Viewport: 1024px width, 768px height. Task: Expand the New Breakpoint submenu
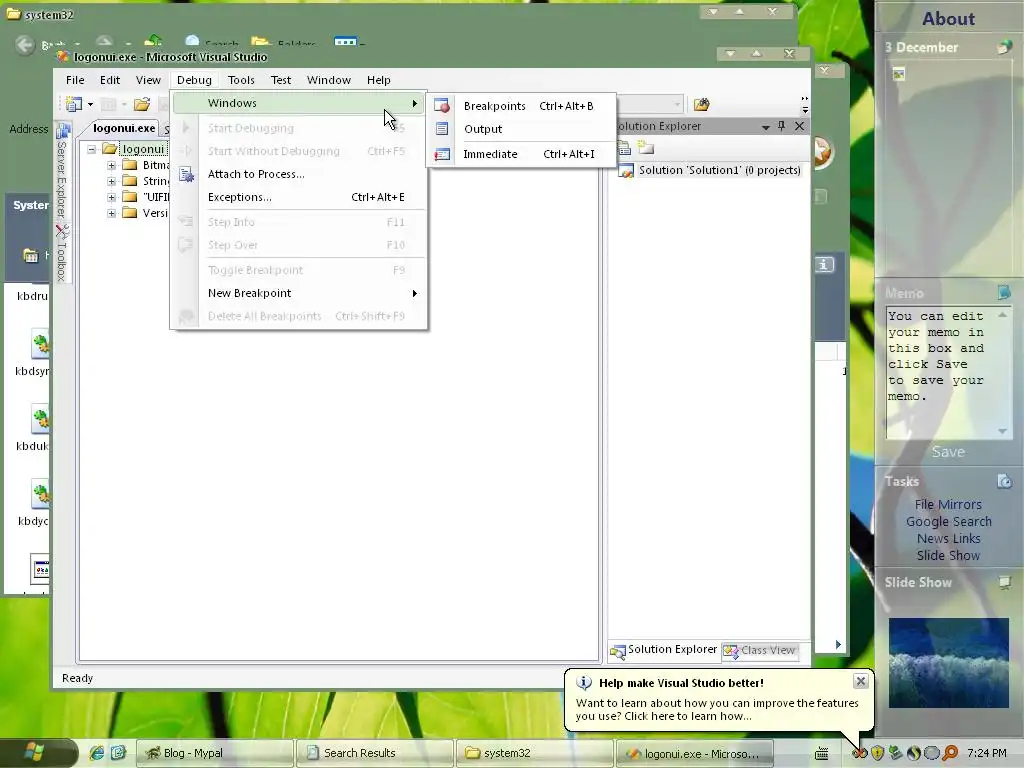[x=299, y=293]
